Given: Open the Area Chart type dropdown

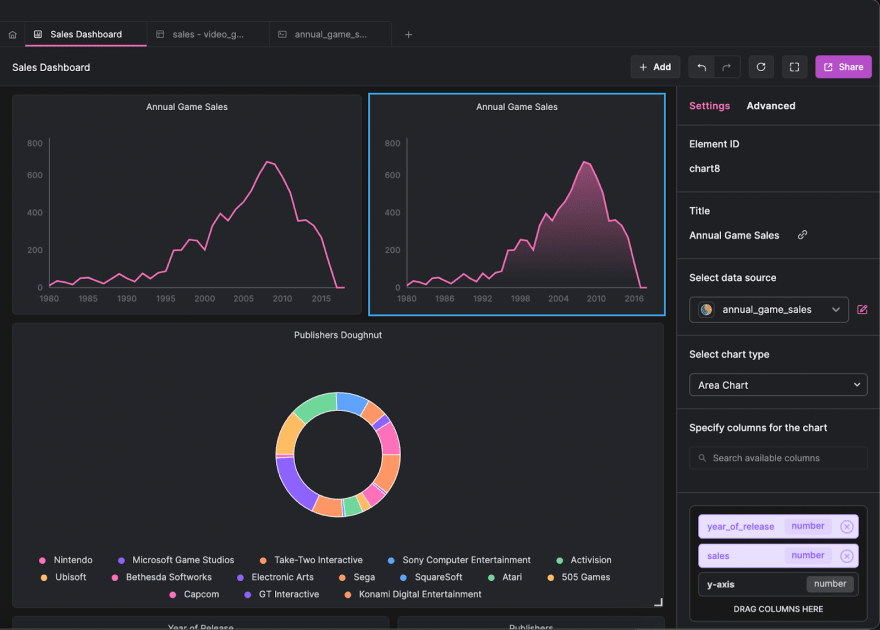Looking at the screenshot, I should point(778,385).
